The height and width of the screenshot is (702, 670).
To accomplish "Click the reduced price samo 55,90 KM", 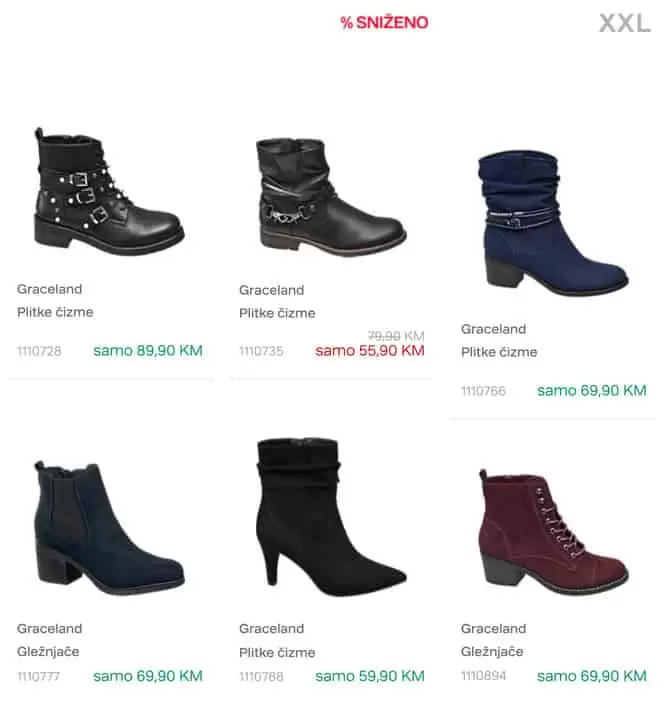I will point(370,351).
